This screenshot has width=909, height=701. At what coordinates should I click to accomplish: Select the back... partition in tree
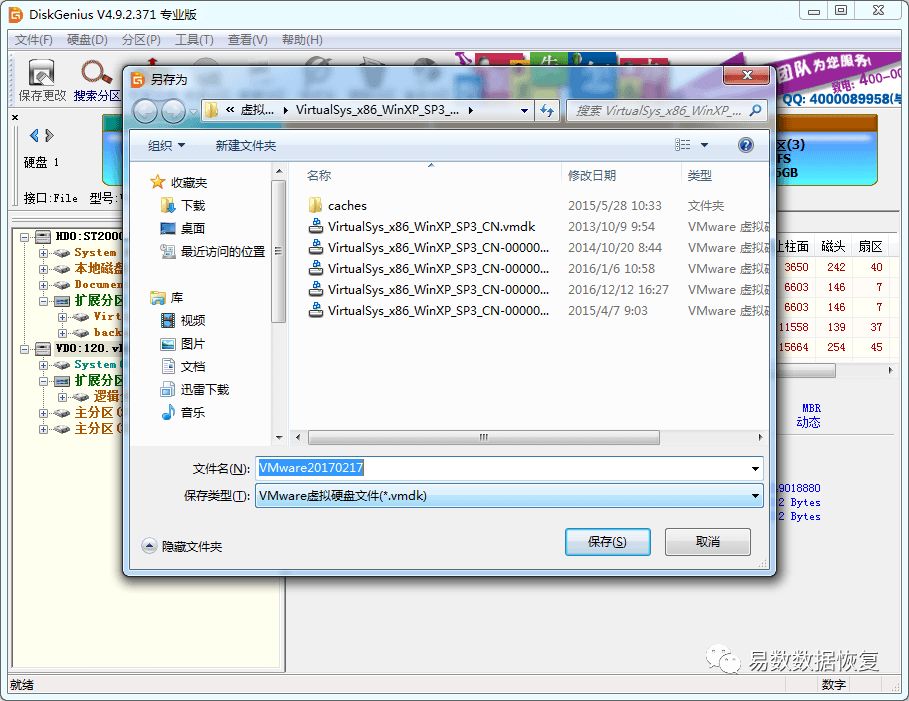click(107, 333)
